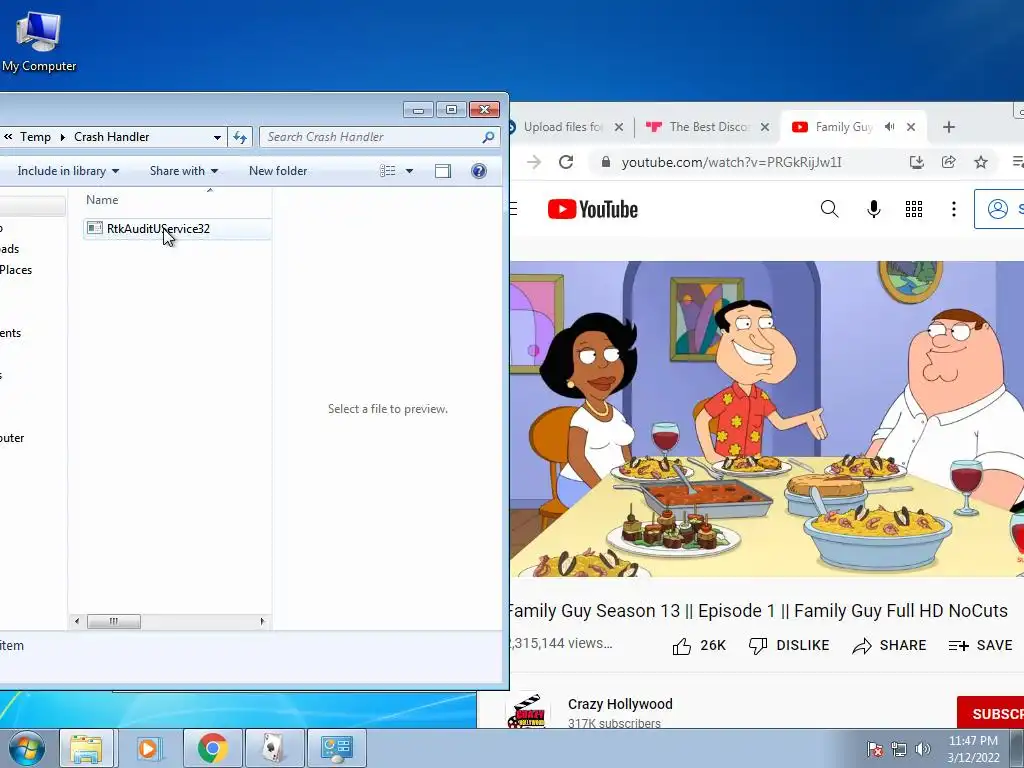The width and height of the screenshot is (1024, 768).
Task: Reload the YouTube page
Action: (566, 162)
